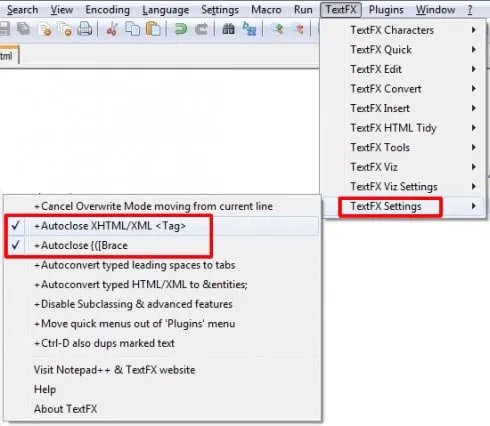Click the Cut scissors icon
The image size is (490, 426).
[112, 29]
